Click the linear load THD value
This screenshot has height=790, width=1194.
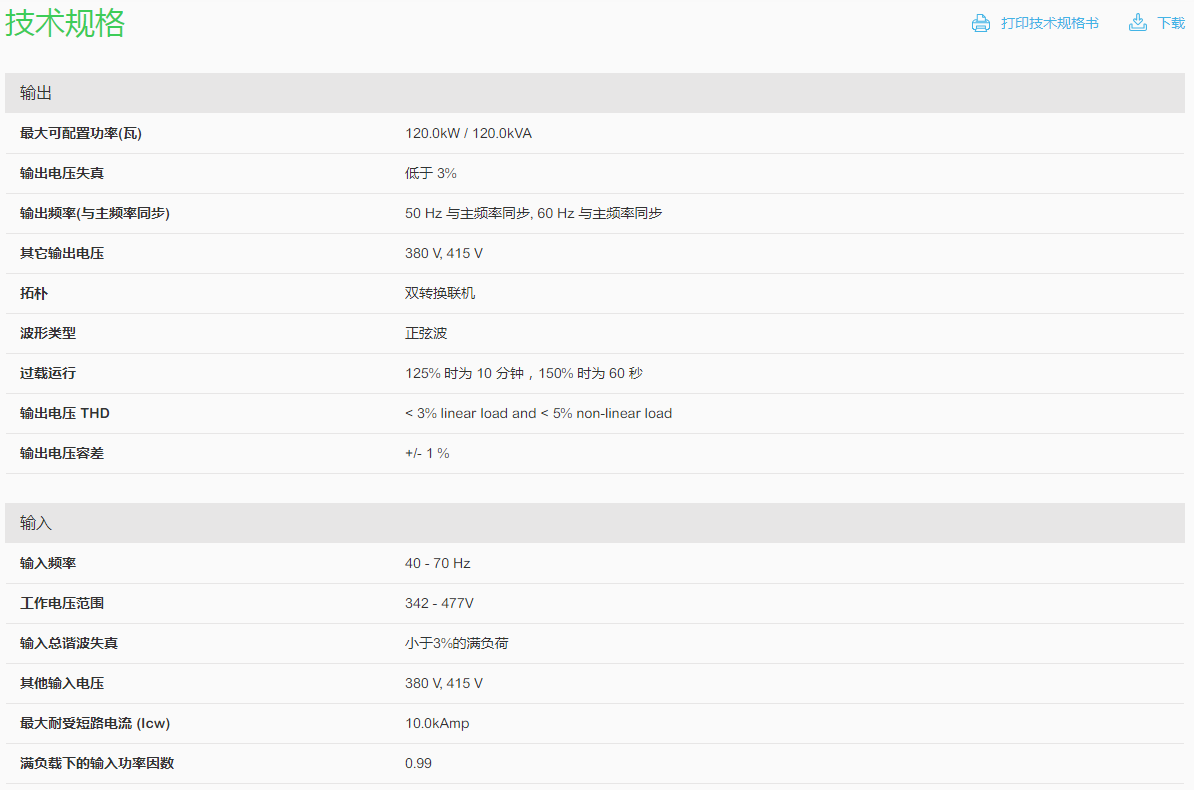(538, 413)
